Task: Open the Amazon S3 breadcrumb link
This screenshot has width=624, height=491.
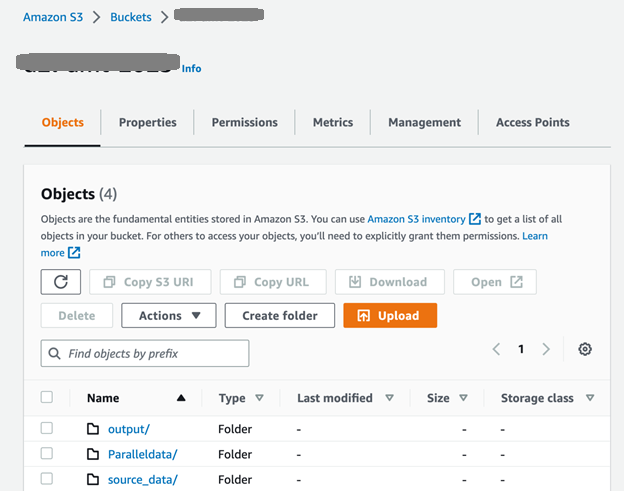Action: [x=53, y=17]
